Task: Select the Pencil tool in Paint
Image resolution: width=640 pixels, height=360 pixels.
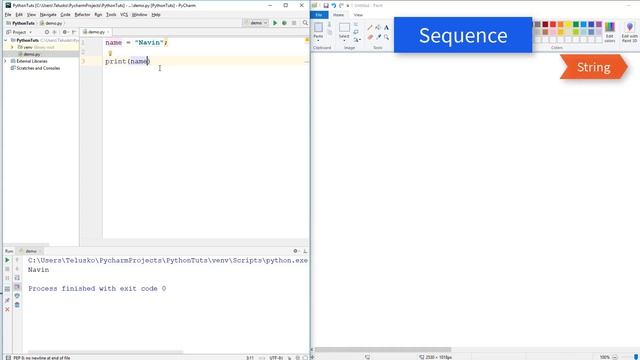Action: (x=370, y=27)
